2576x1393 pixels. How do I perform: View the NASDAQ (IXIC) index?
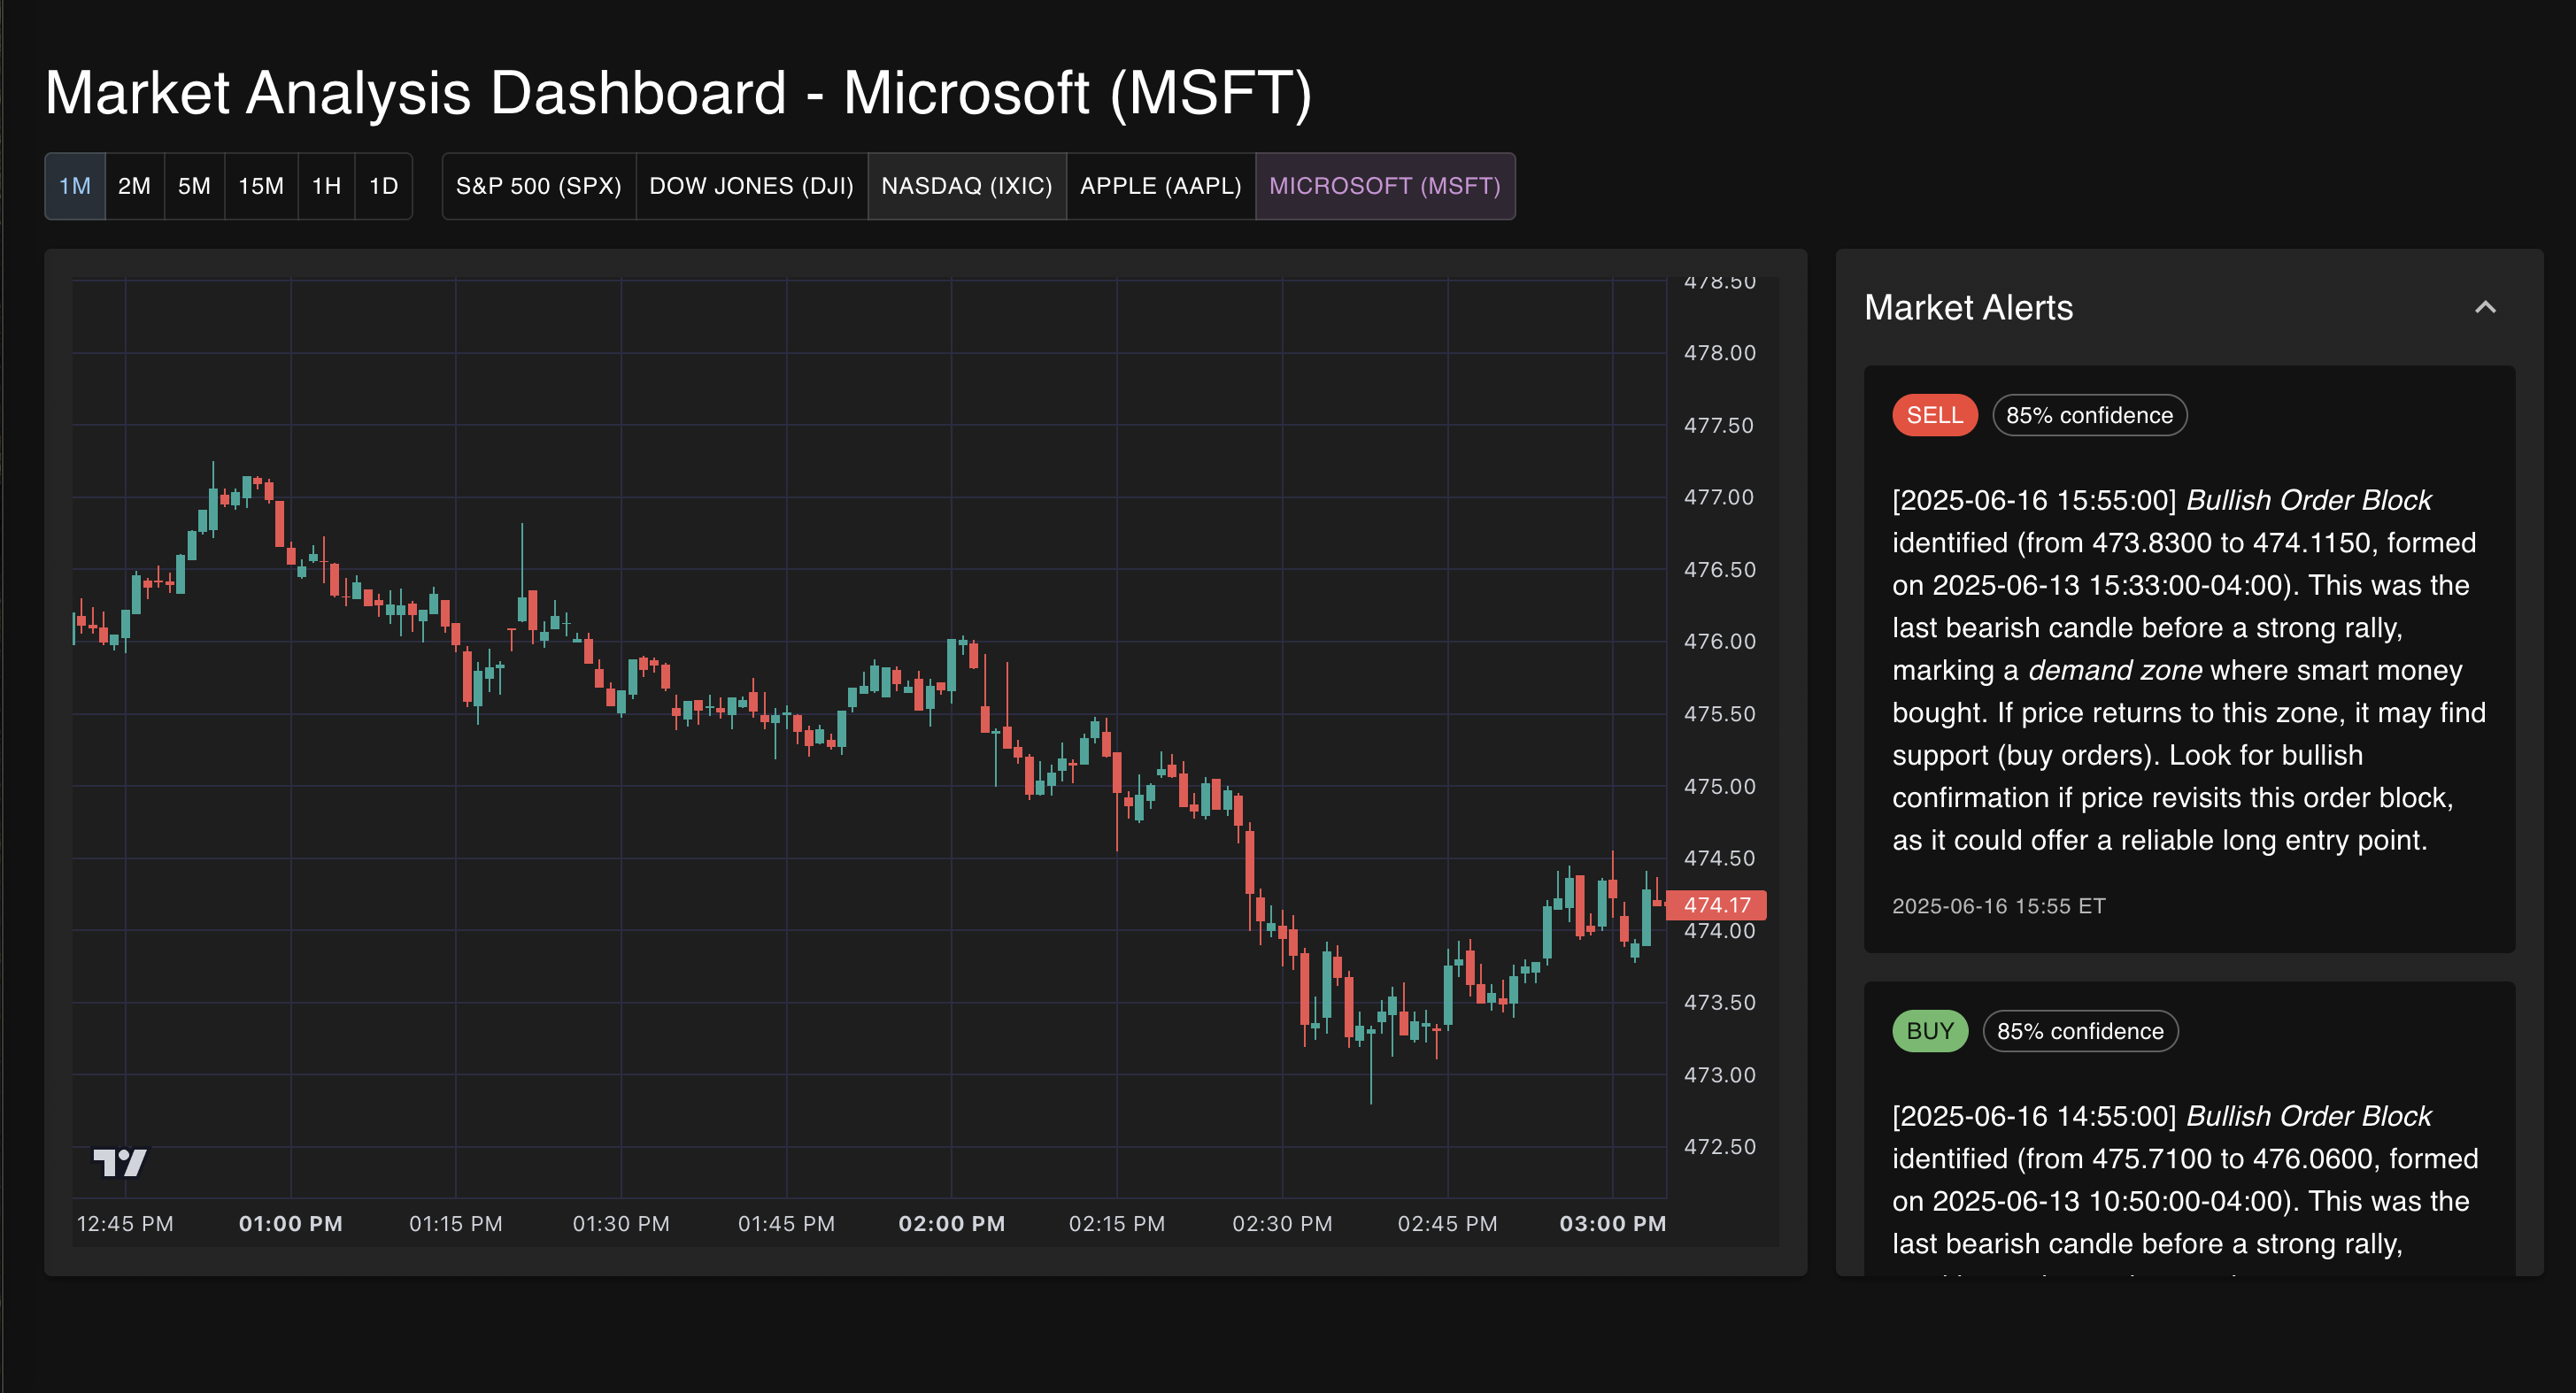pyautogui.click(x=967, y=186)
